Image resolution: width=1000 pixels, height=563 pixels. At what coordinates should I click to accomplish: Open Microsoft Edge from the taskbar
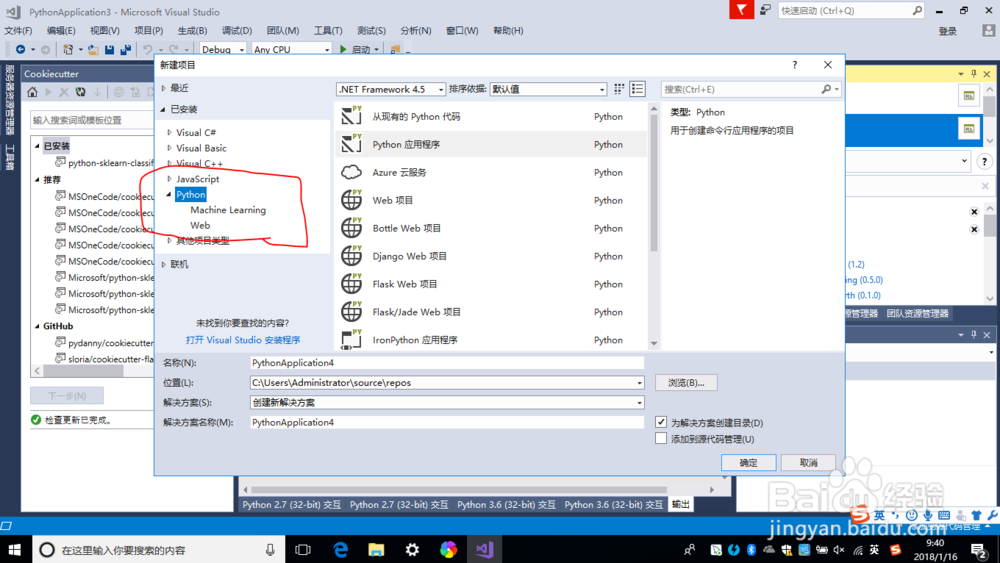point(341,550)
